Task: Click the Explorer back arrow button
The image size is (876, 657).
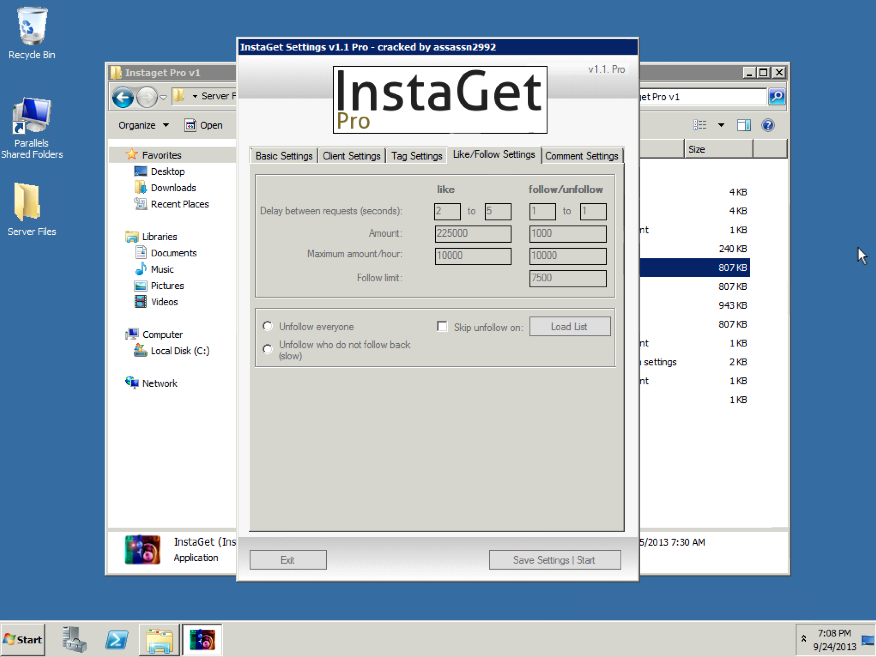Action: point(123,97)
